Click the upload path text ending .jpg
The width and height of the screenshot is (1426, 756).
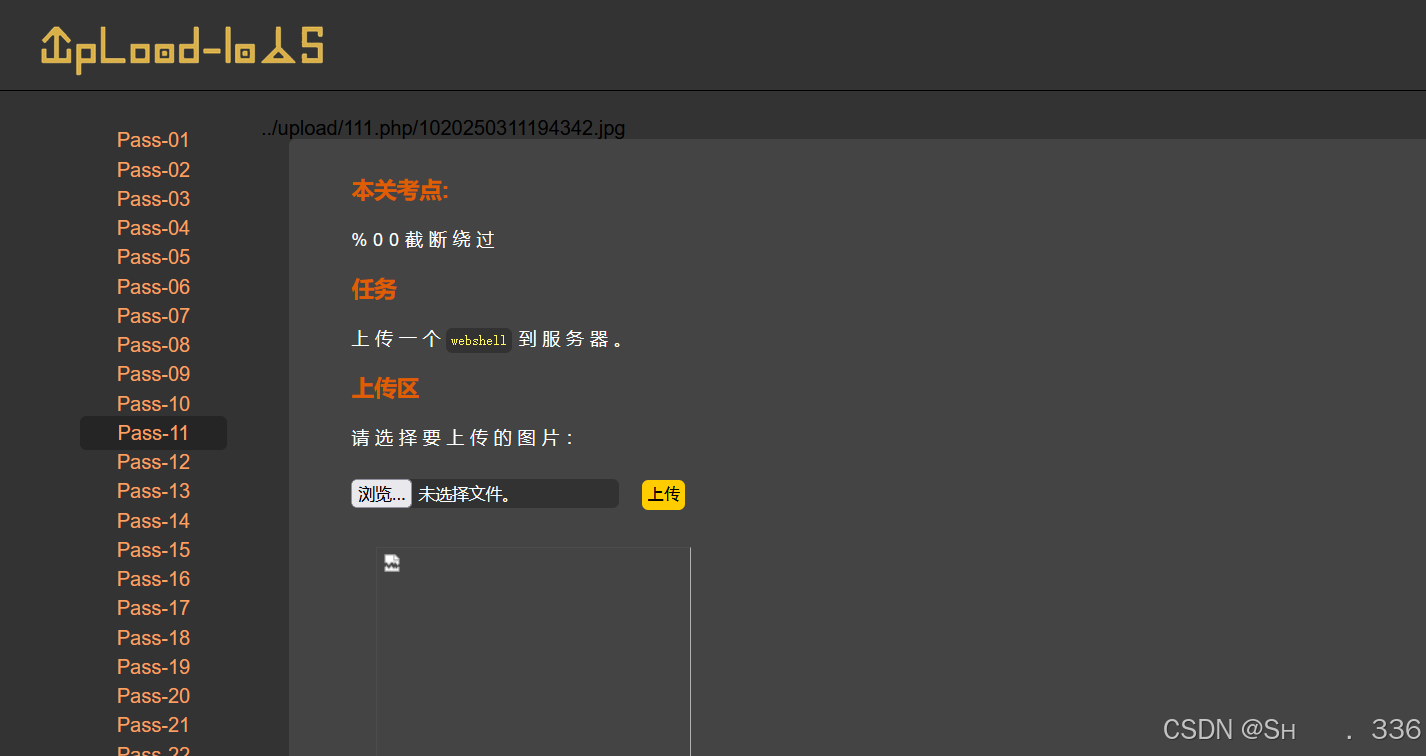[x=443, y=128]
